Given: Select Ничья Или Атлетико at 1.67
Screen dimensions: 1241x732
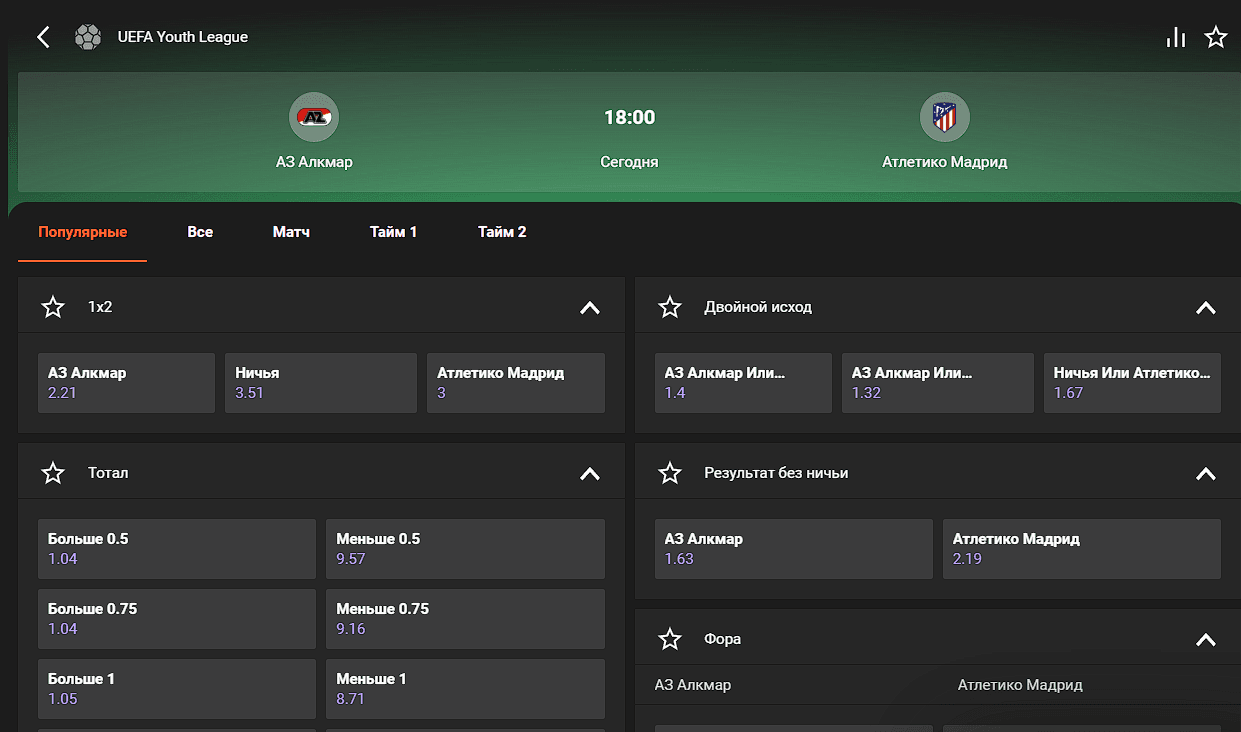Looking at the screenshot, I should 1132,383.
